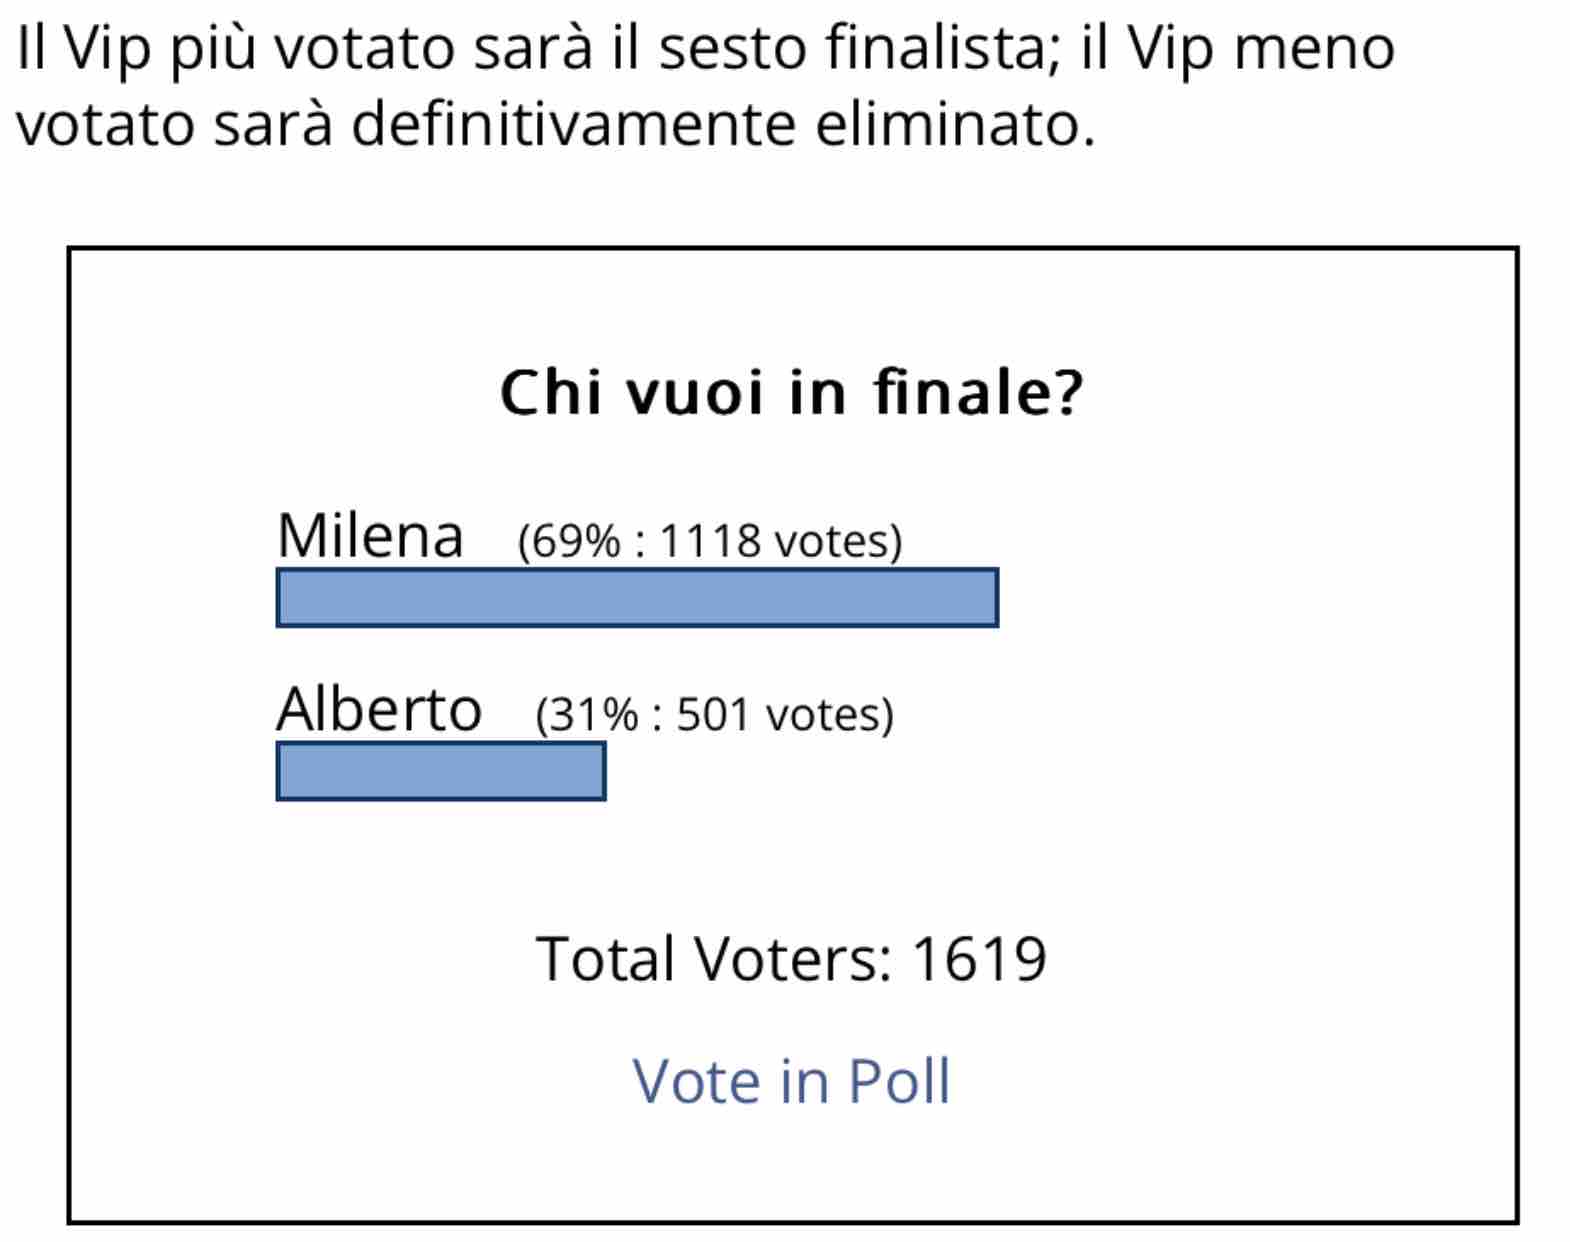The width and height of the screenshot is (1570, 1242).
Task: Open the Vote in Poll link
Action: pos(791,1081)
